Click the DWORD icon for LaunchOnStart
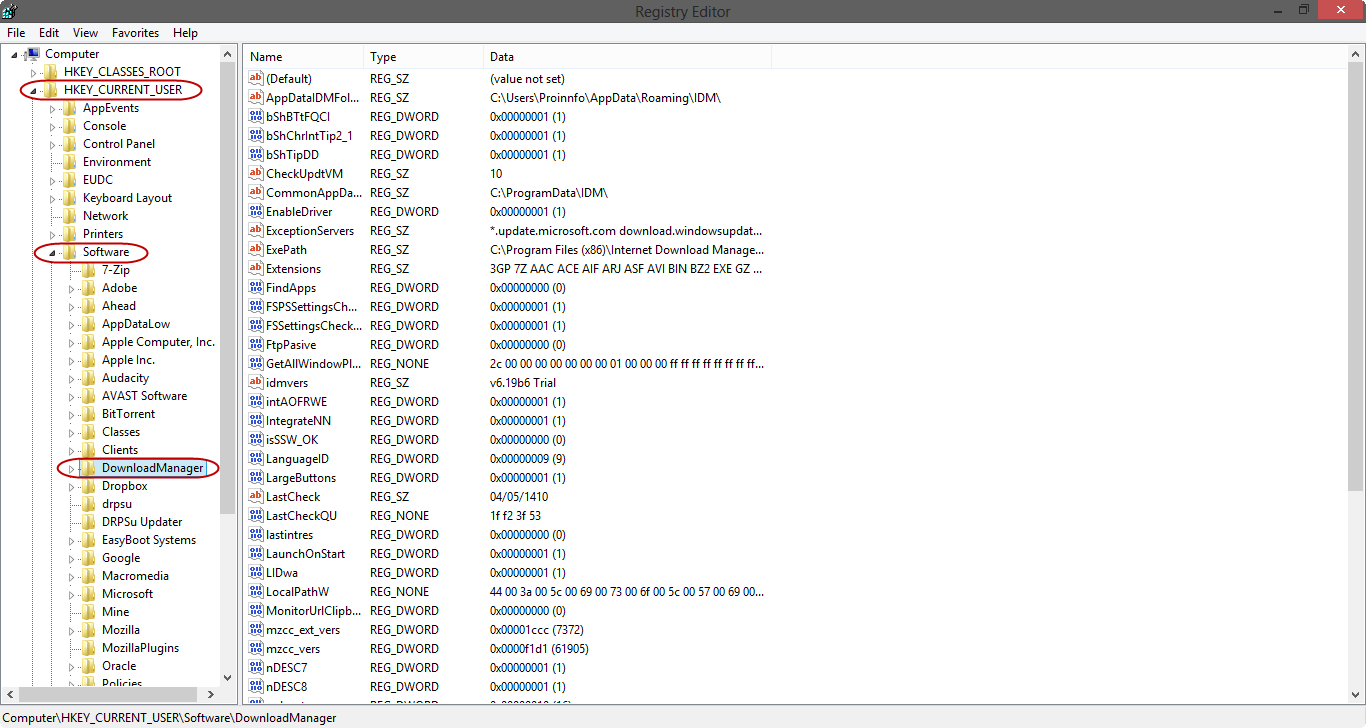Viewport: 1366px width, 728px height. click(x=256, y=553)
